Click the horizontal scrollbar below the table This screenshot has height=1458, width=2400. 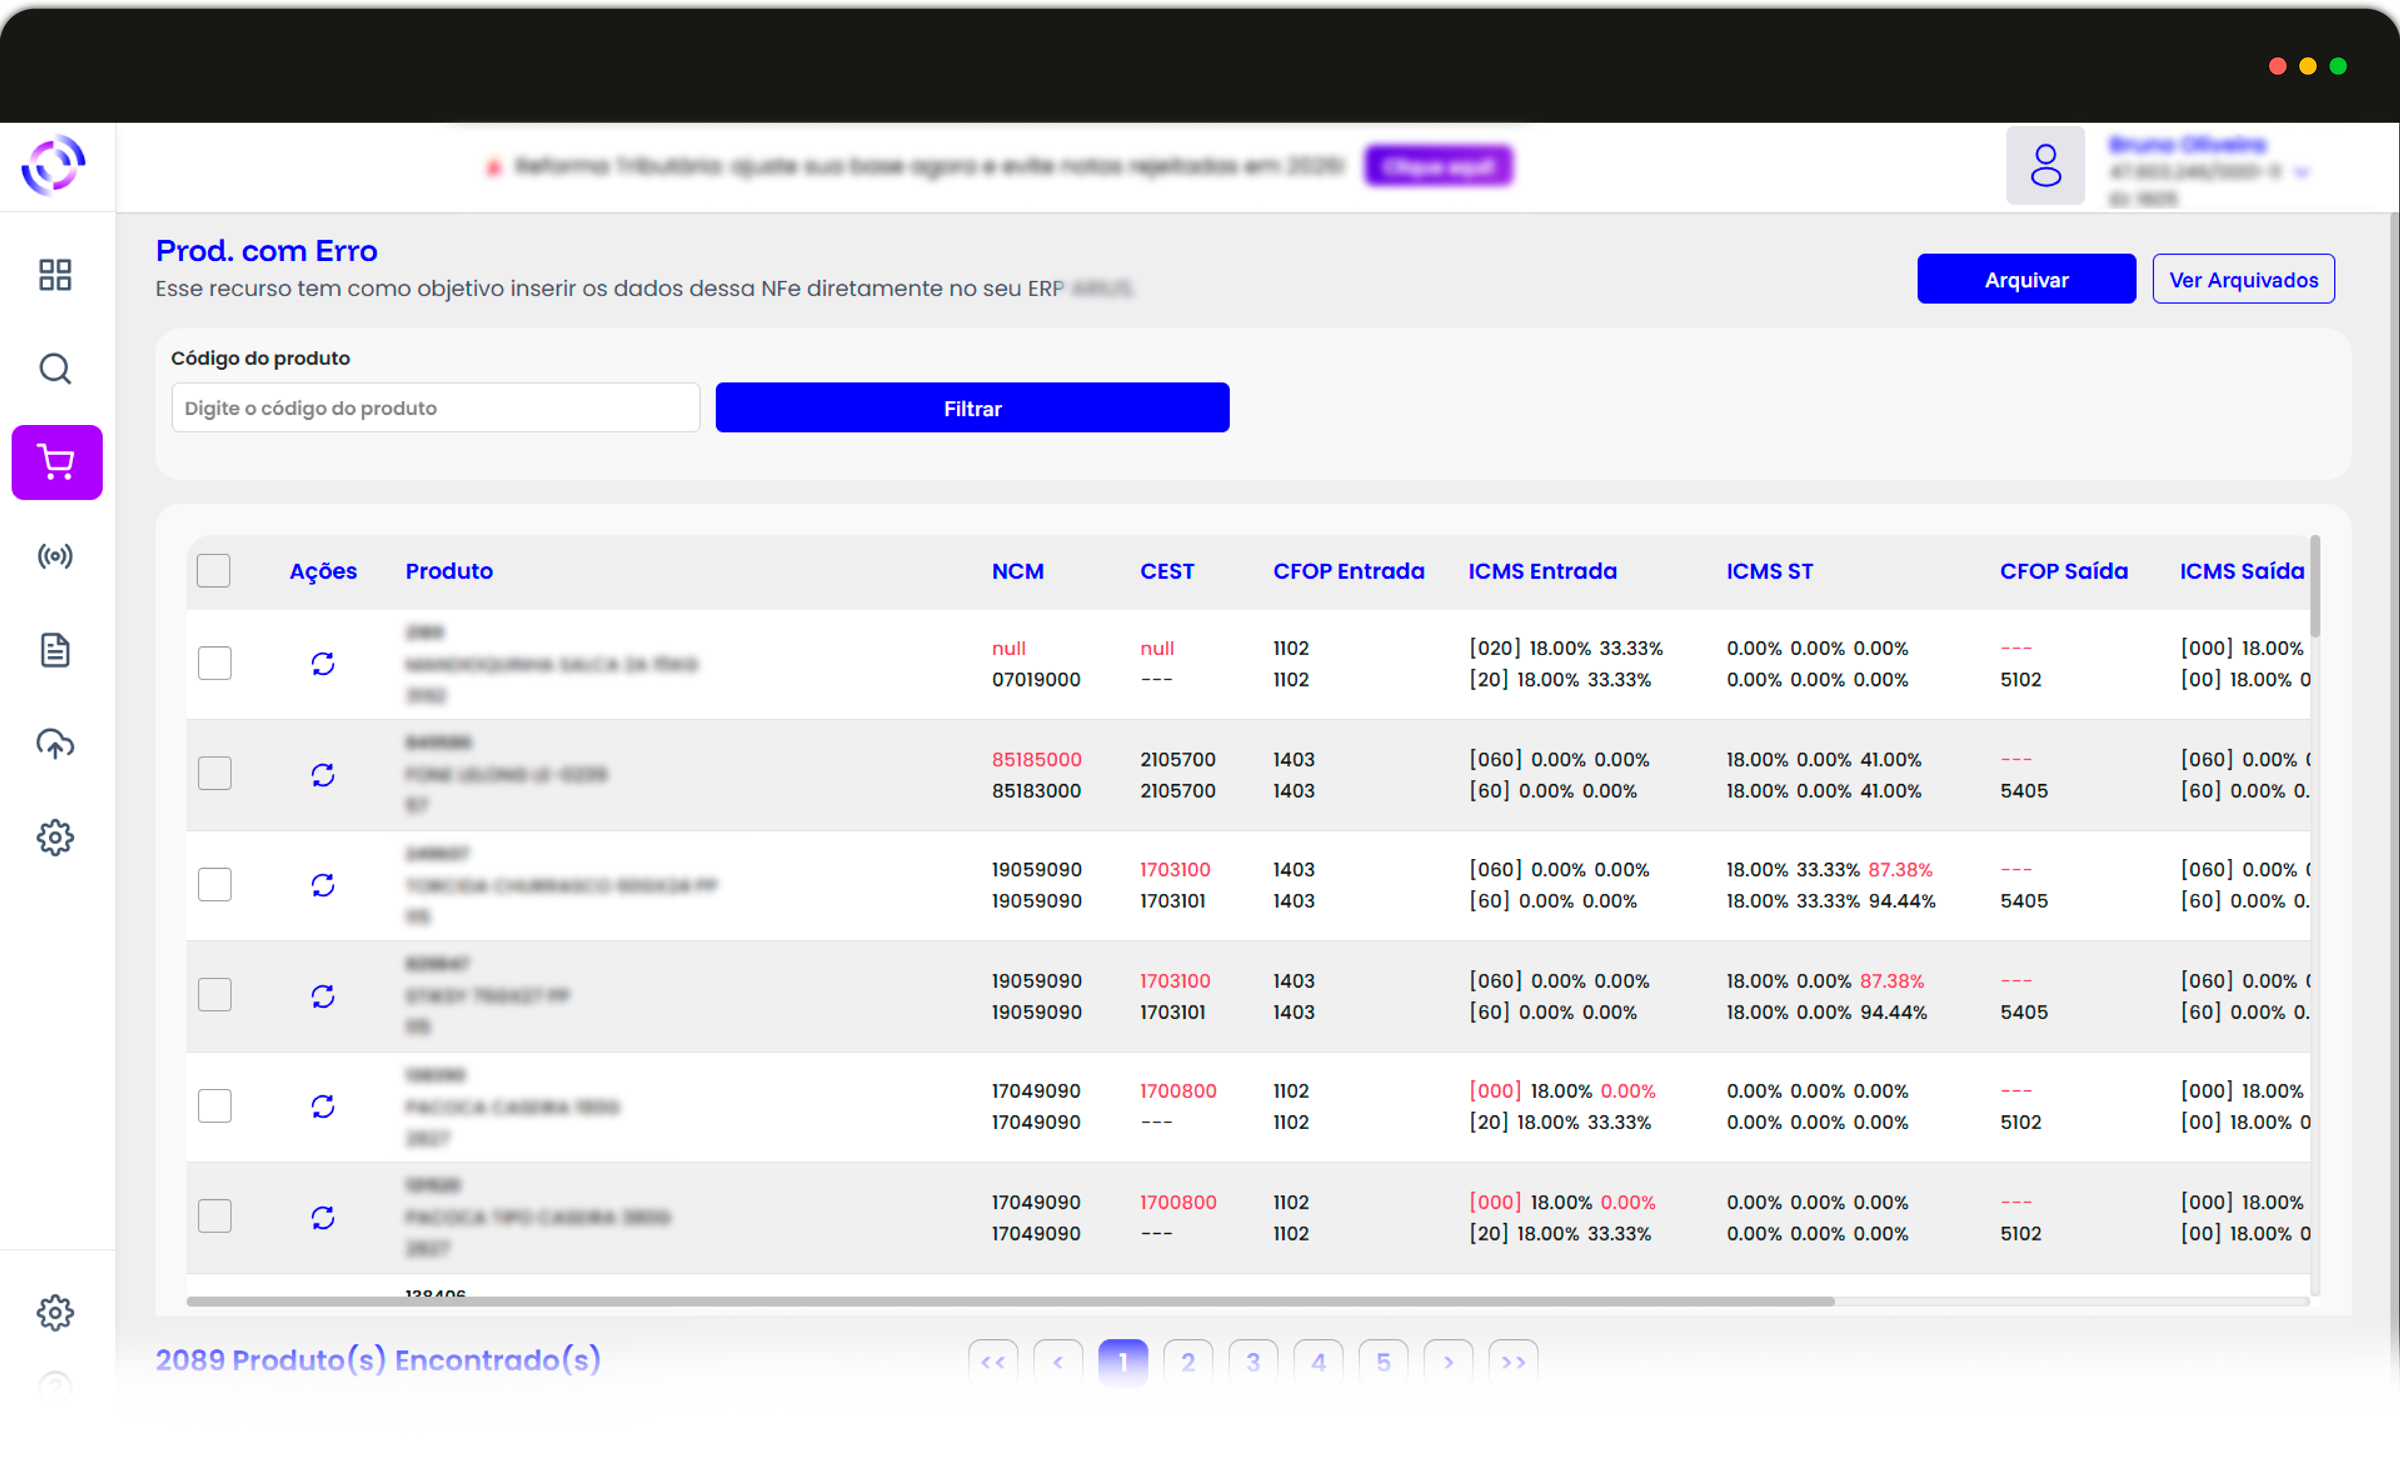pyautogui.click(x=1010, y=1302)
